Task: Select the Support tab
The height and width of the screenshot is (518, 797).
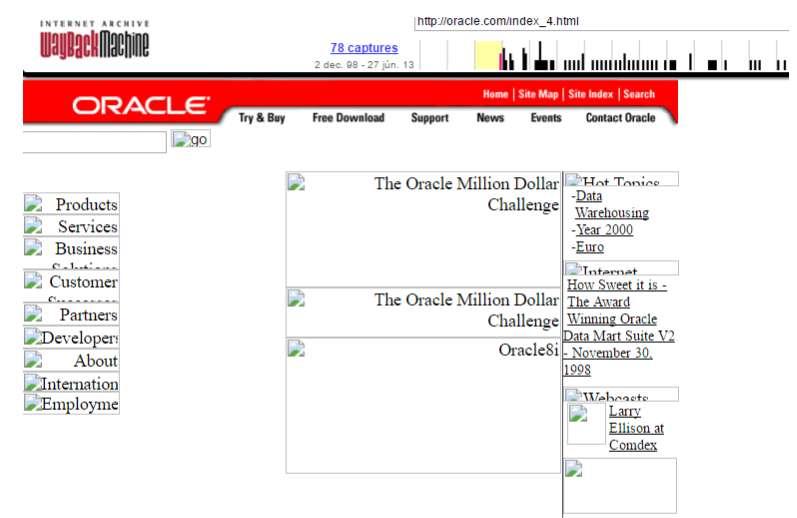Action: 430,118
